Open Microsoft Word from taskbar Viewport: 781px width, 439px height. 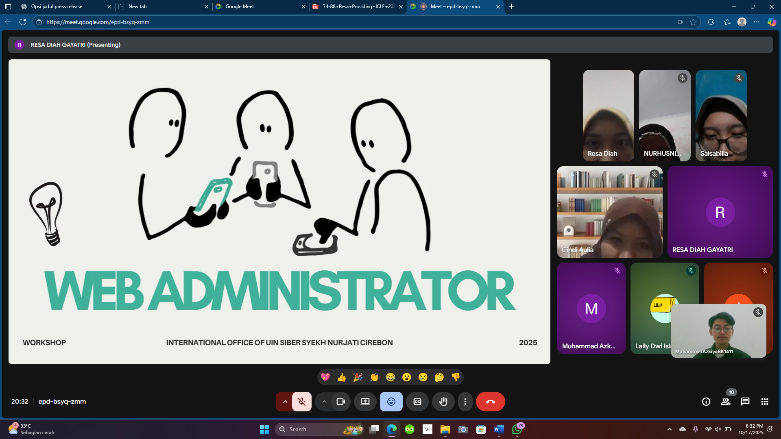tap(499, 429)
